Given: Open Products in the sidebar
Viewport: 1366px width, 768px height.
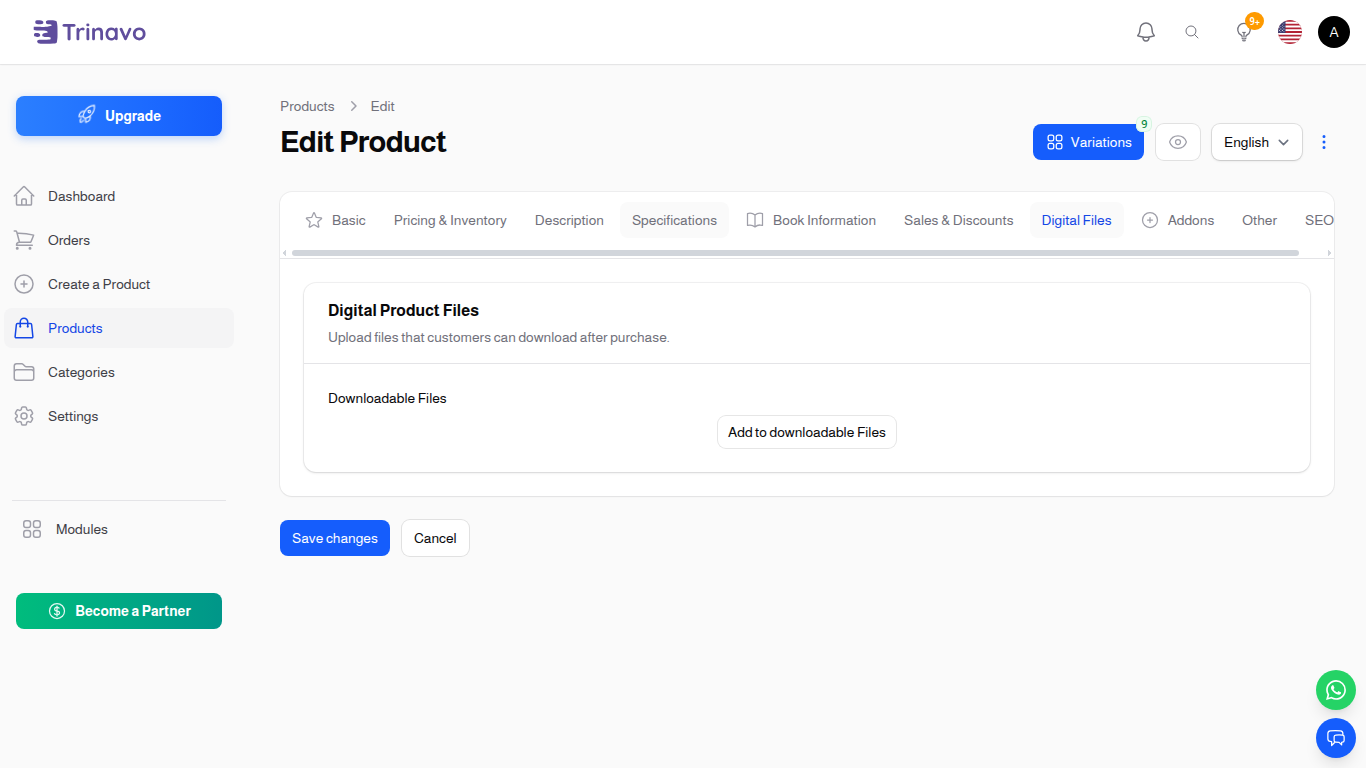Looking at the screenshot, I should tap(119, 328).
